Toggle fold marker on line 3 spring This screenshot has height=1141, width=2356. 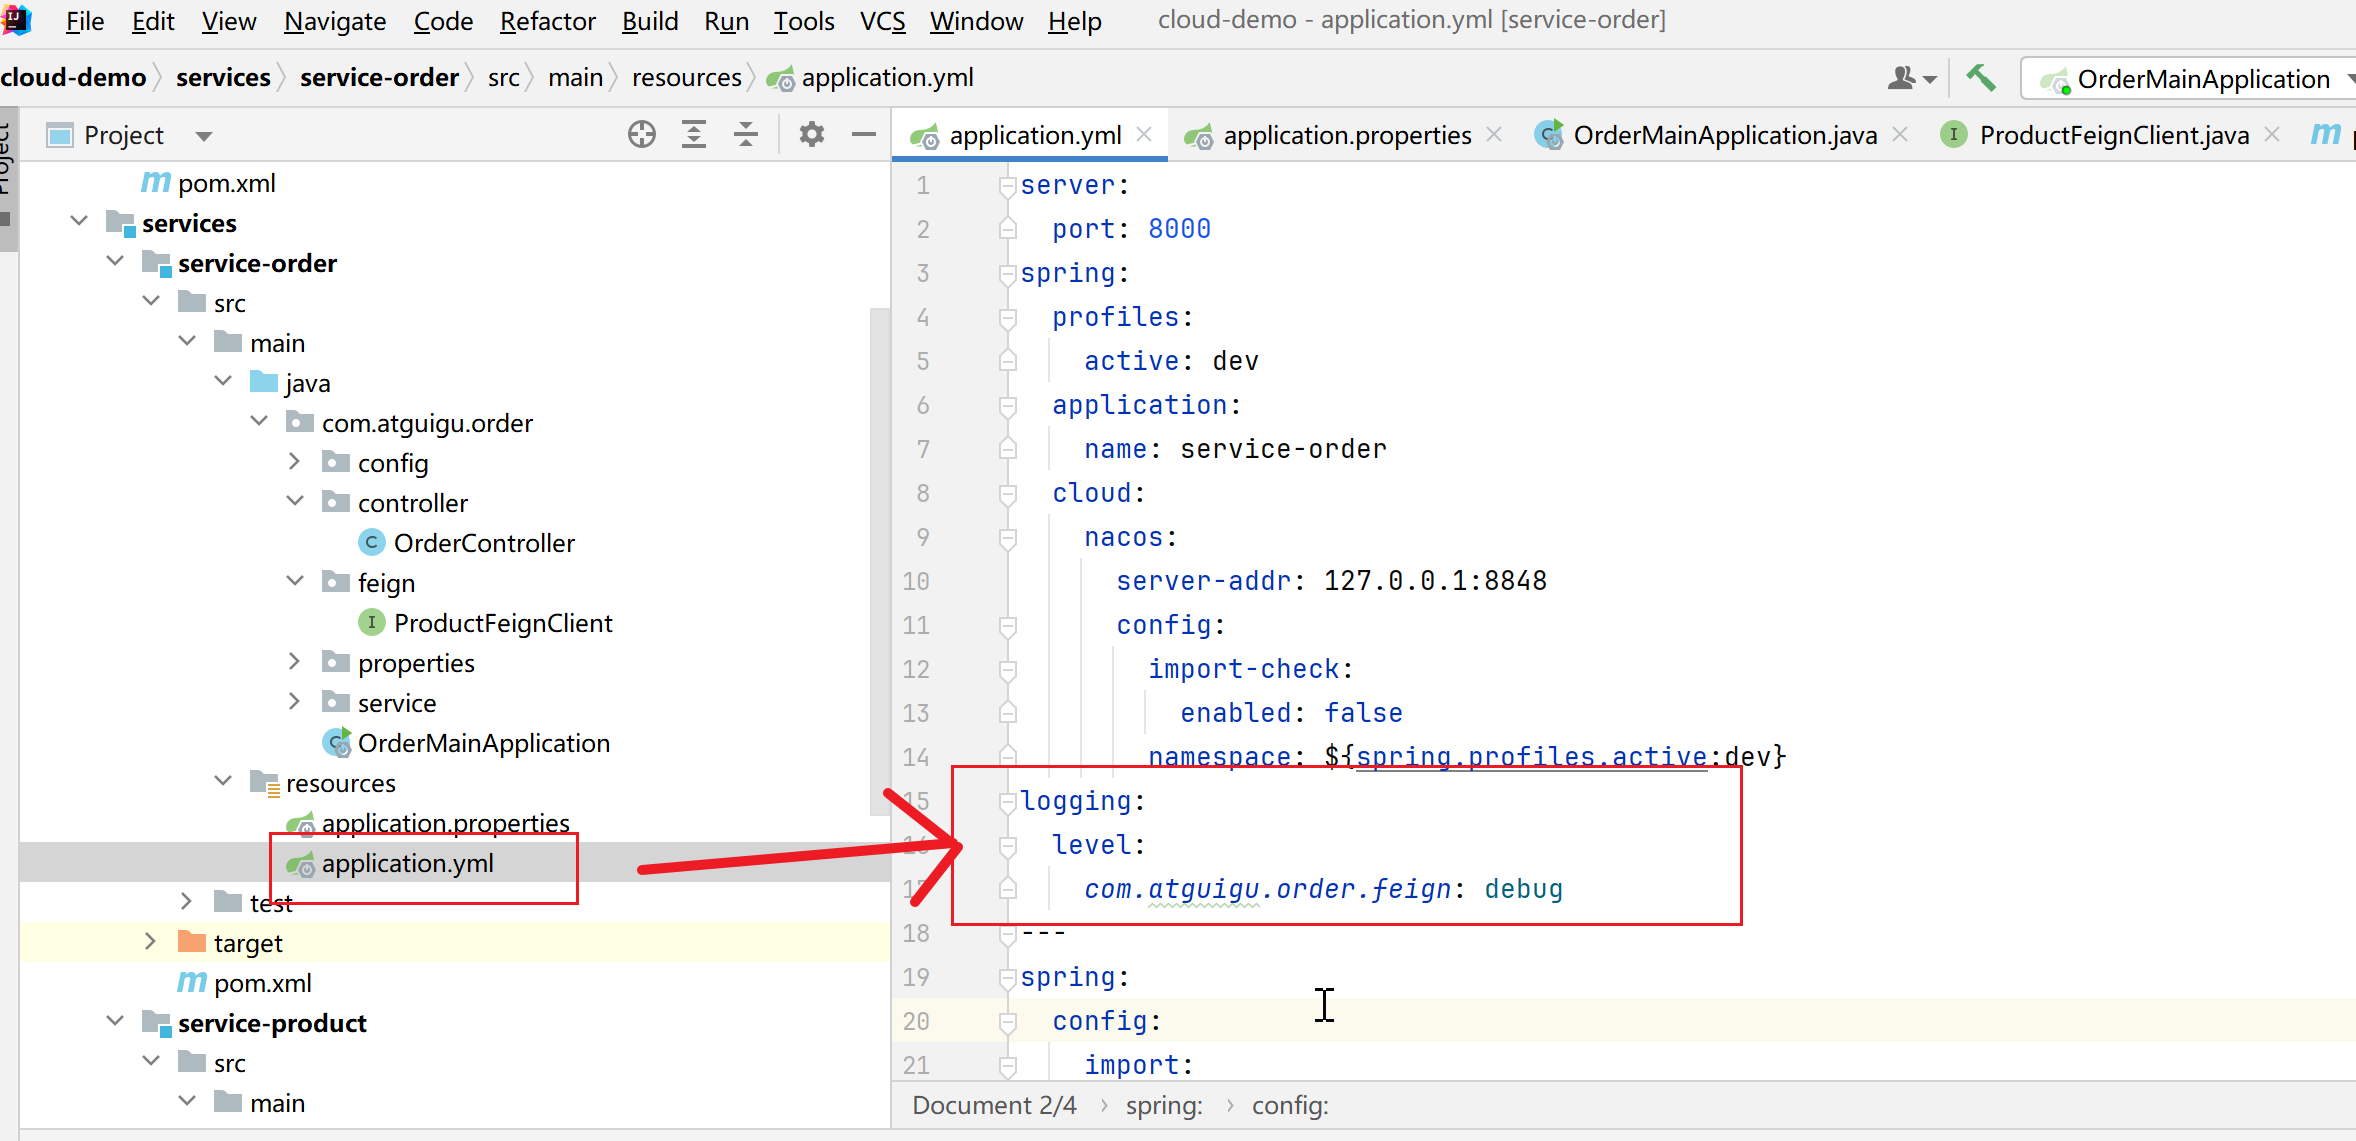(1007, 273)
